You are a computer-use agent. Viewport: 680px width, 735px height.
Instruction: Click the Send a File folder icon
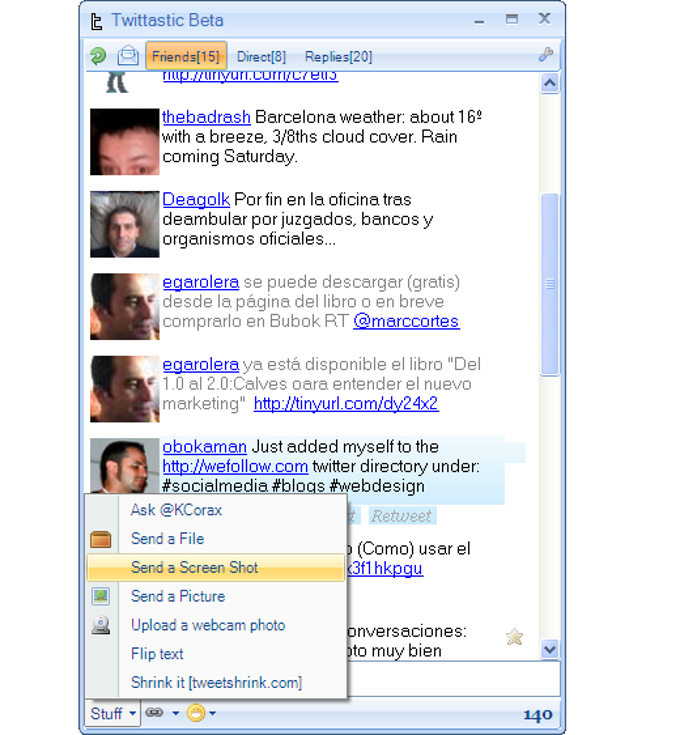[101, 539]
